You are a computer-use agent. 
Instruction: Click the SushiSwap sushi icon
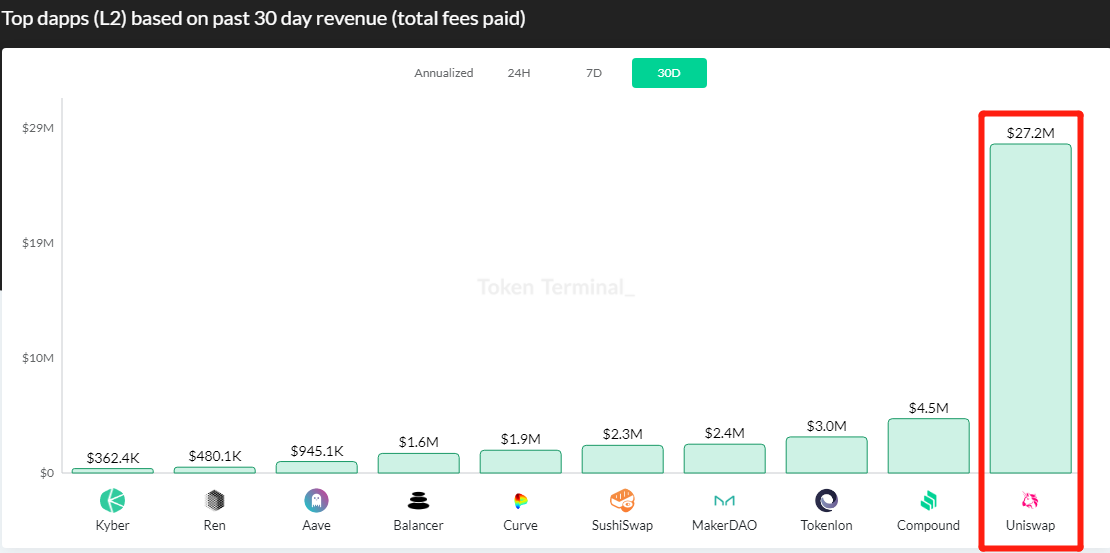coord(622,501)
